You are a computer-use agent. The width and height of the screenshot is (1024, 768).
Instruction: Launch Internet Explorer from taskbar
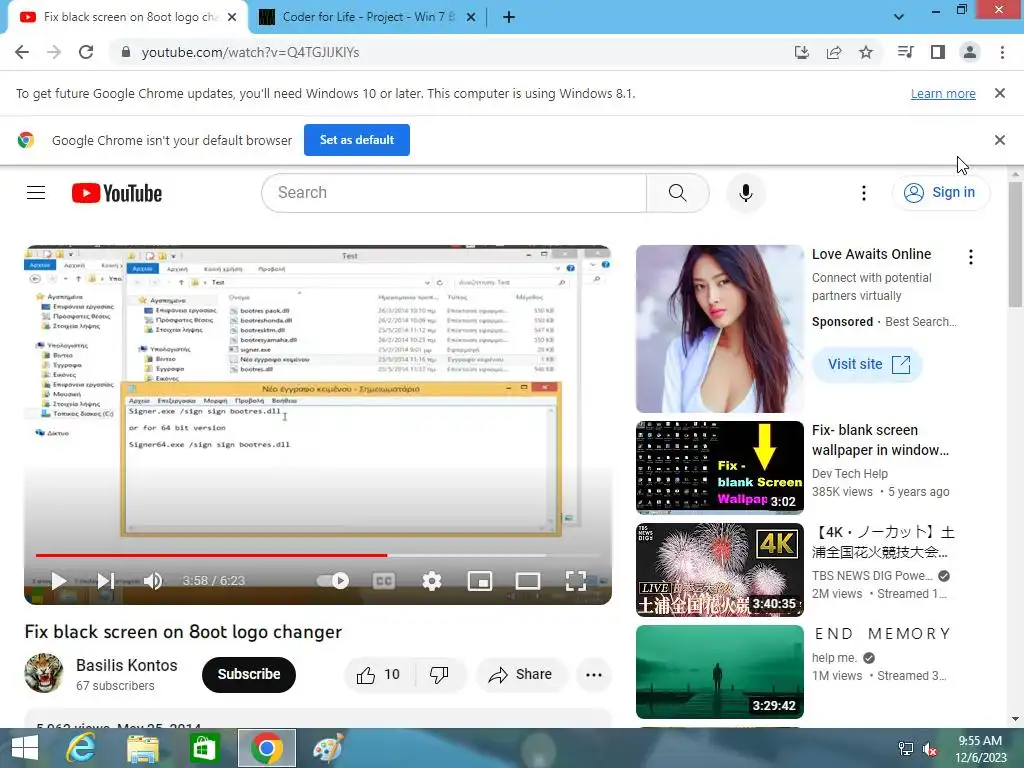coord(81,748)
